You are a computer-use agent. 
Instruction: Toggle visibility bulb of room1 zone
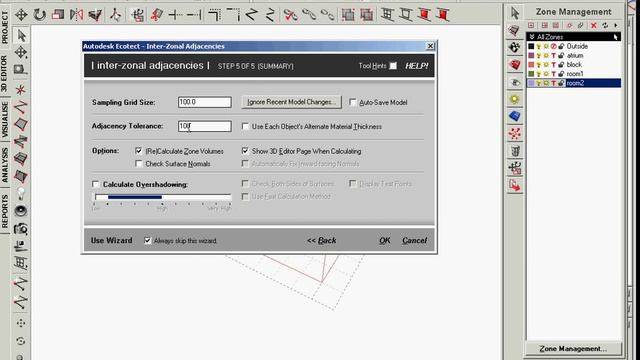[x=539, y=74]
